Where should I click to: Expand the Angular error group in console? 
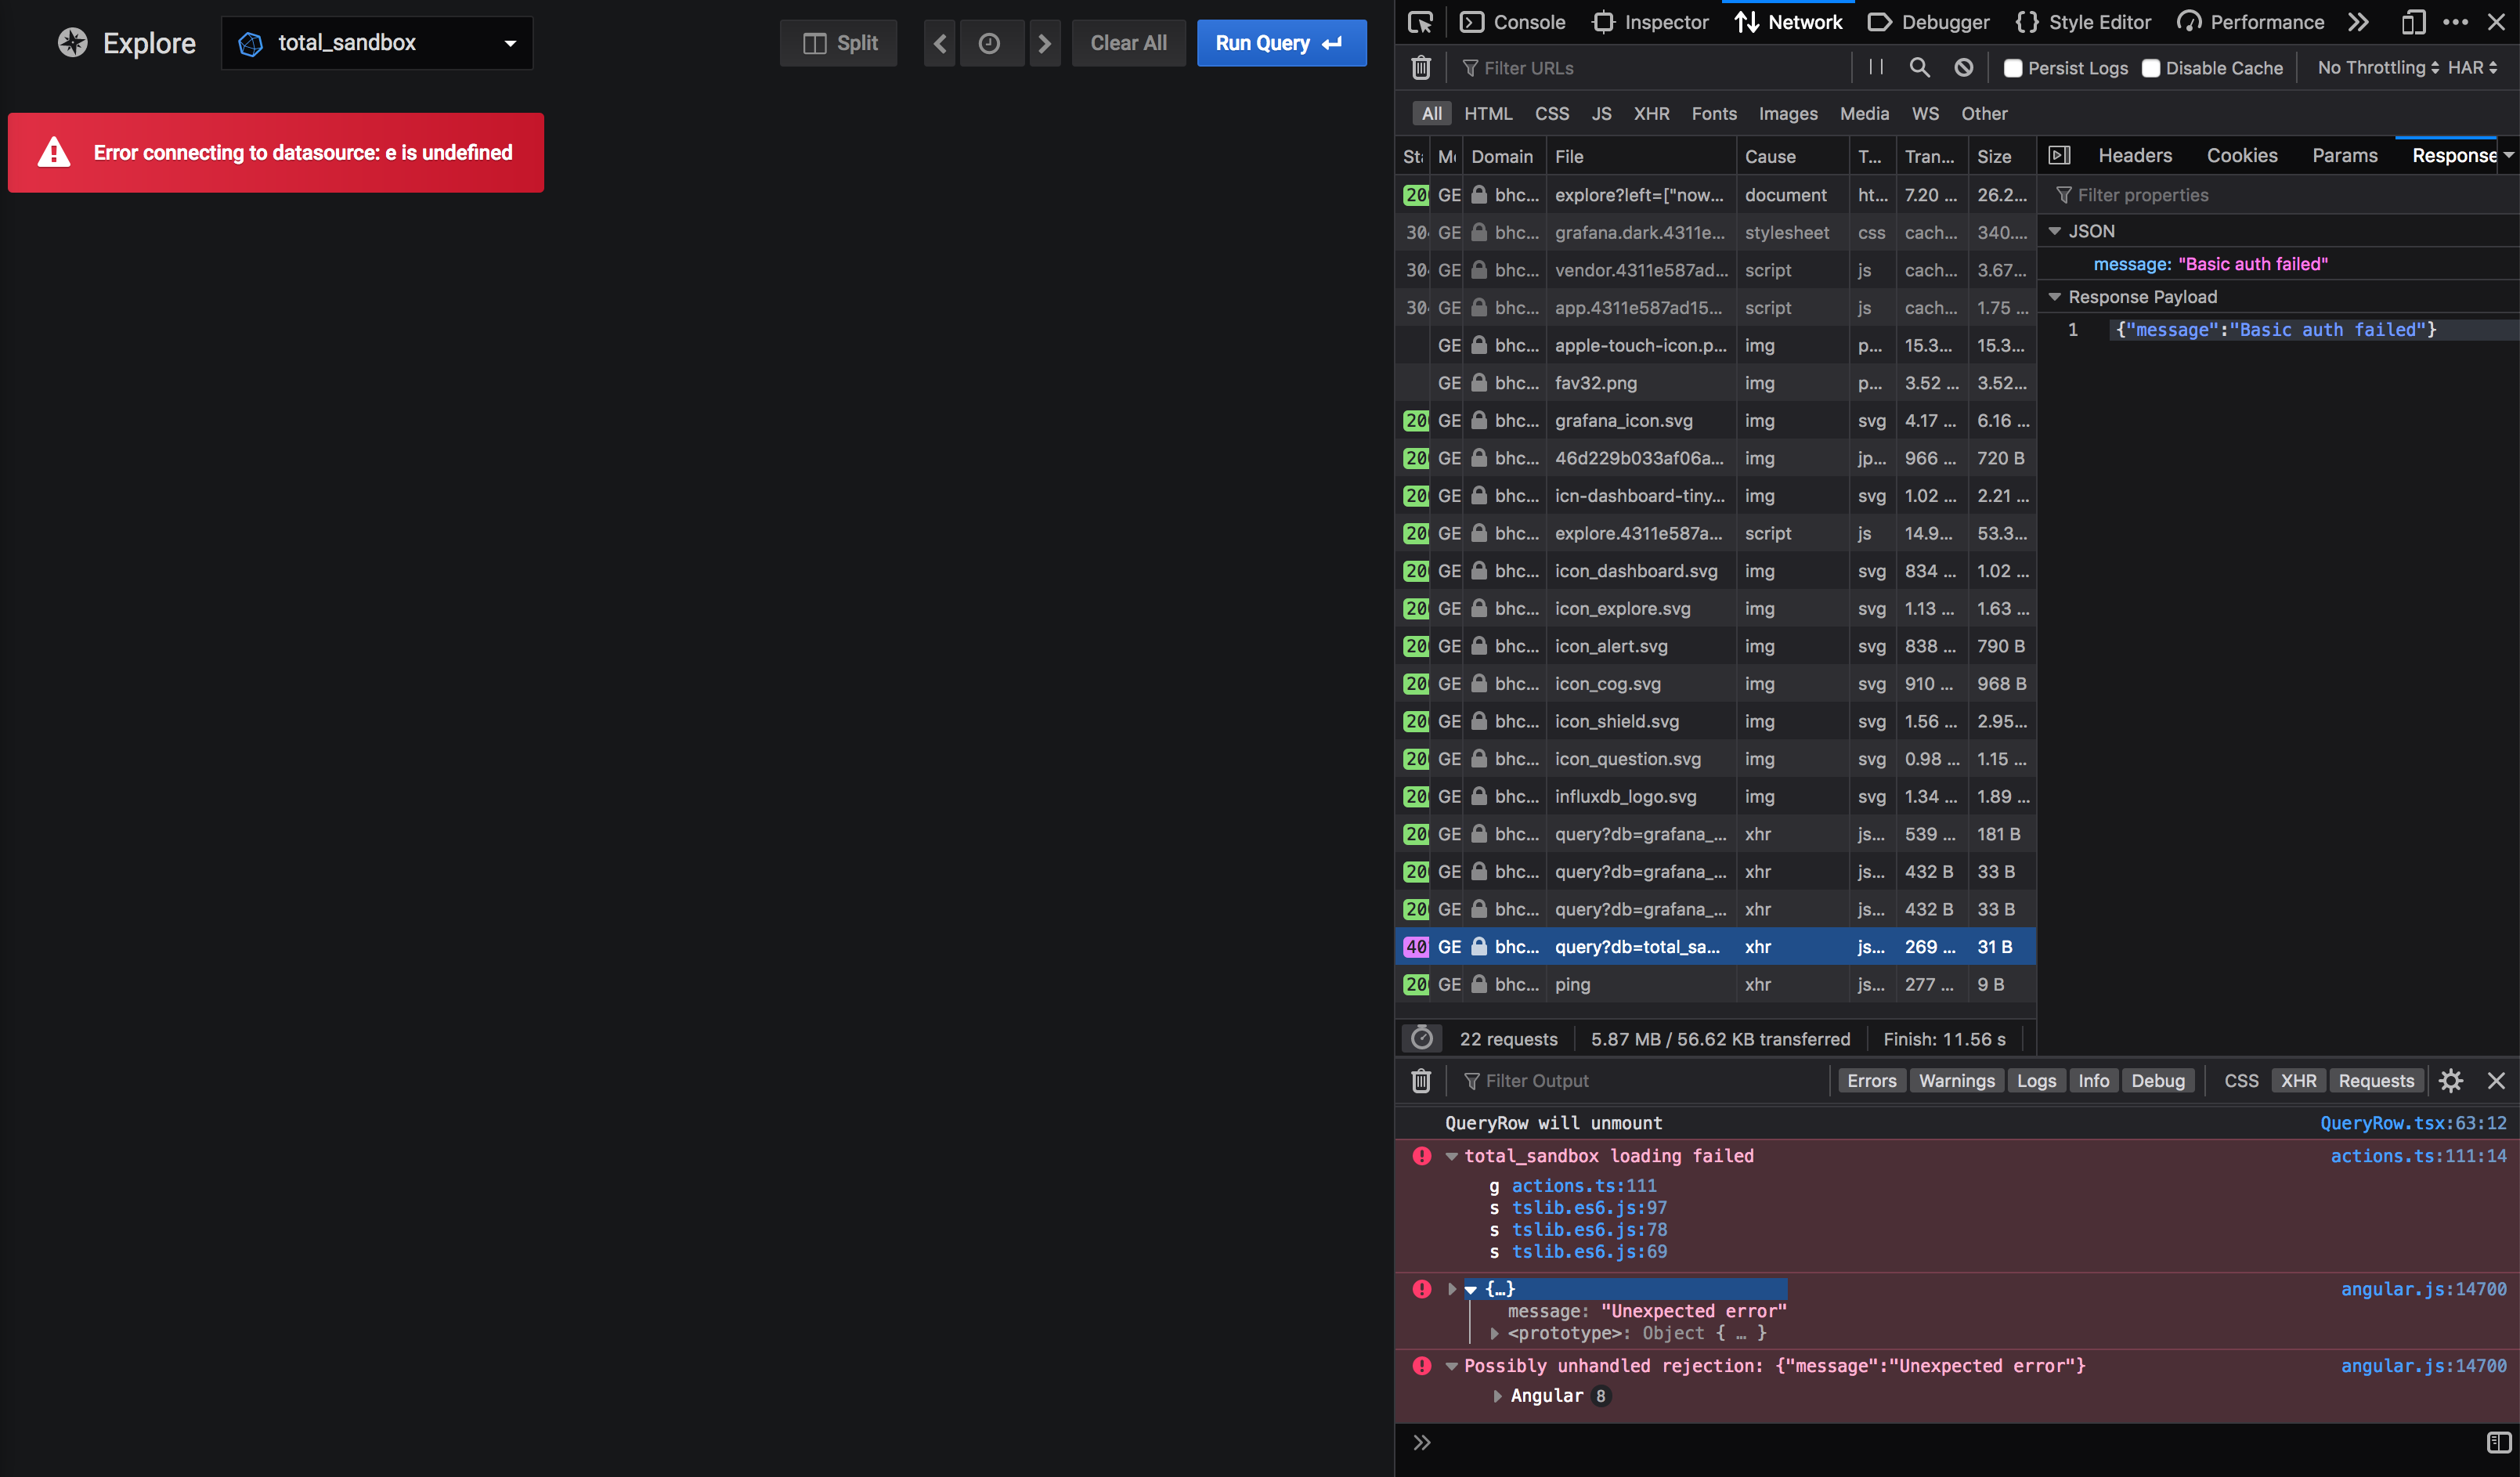pyautogui.click(x=1497, y=1396)
